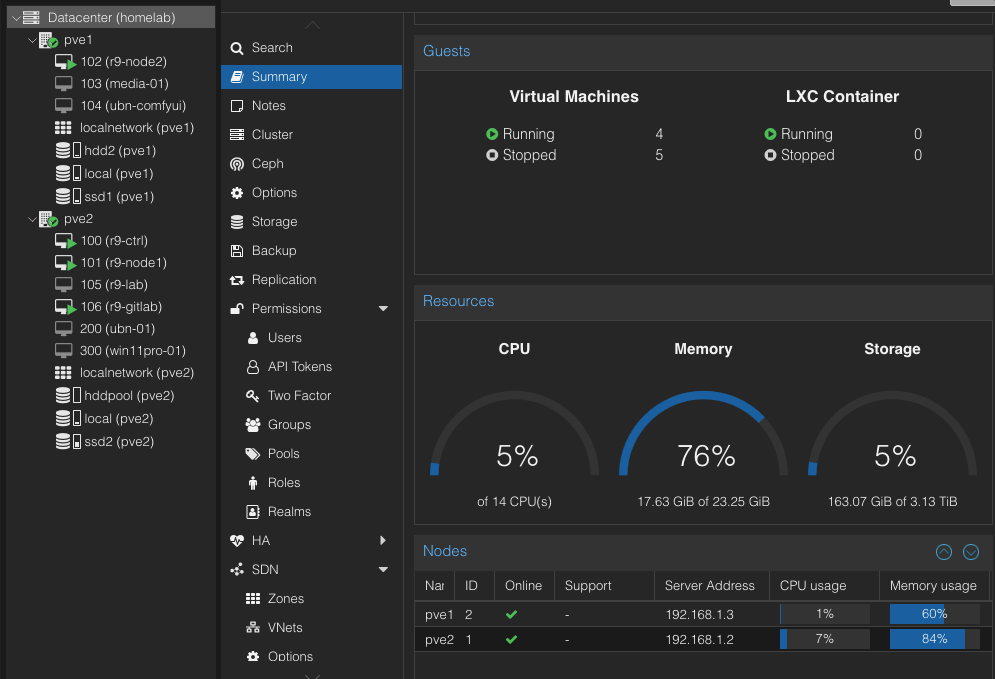Click the Search field in sidebar
Viewport: 995px width, 679px height.
(x=272, y=48)
